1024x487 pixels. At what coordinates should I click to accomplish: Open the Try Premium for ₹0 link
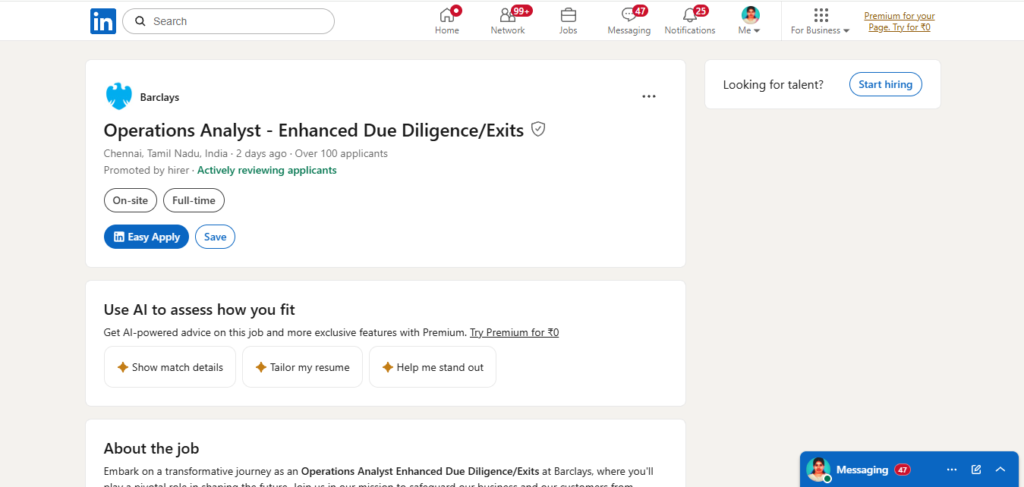(514, 332)
